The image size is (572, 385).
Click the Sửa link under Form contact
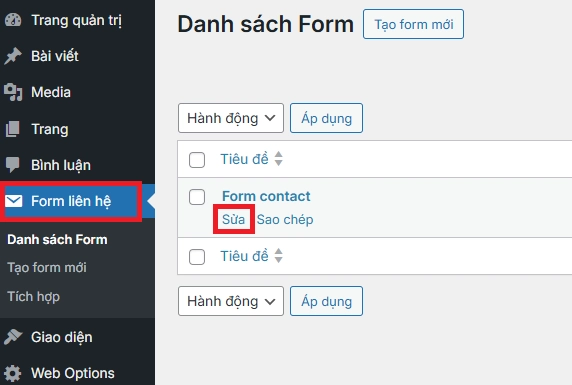(233, 219)
